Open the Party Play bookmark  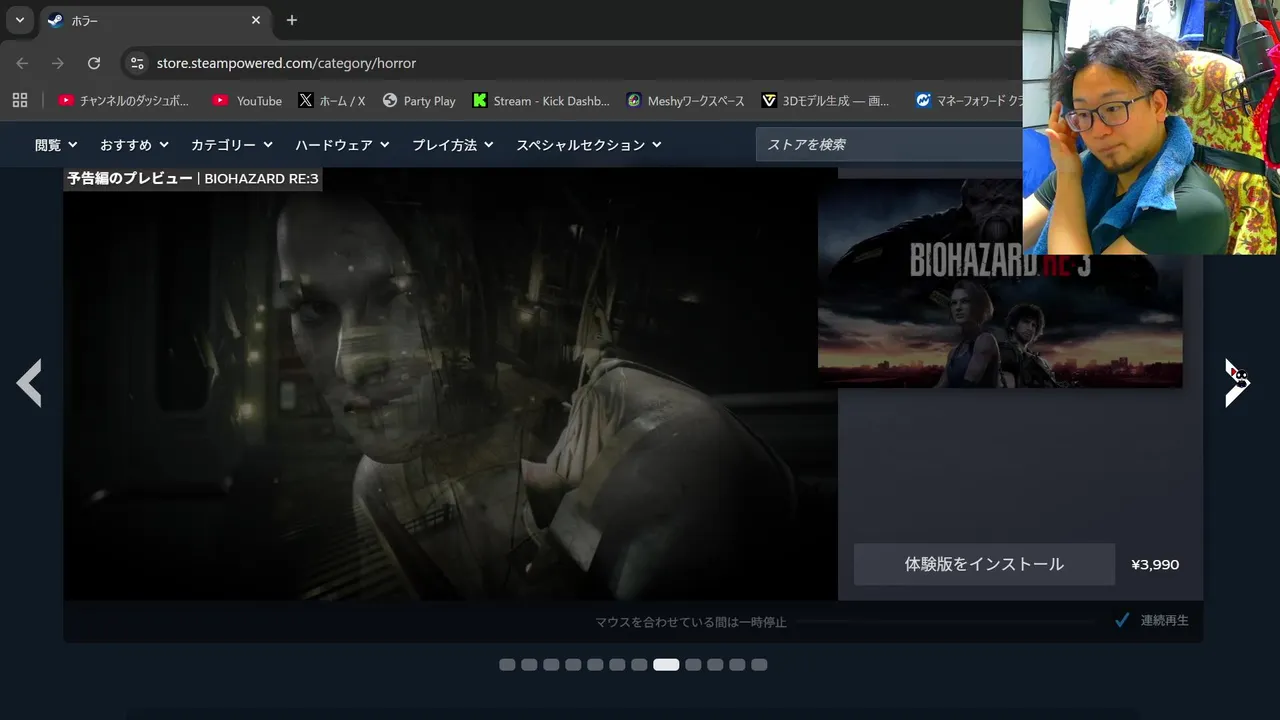coord(419,101)
